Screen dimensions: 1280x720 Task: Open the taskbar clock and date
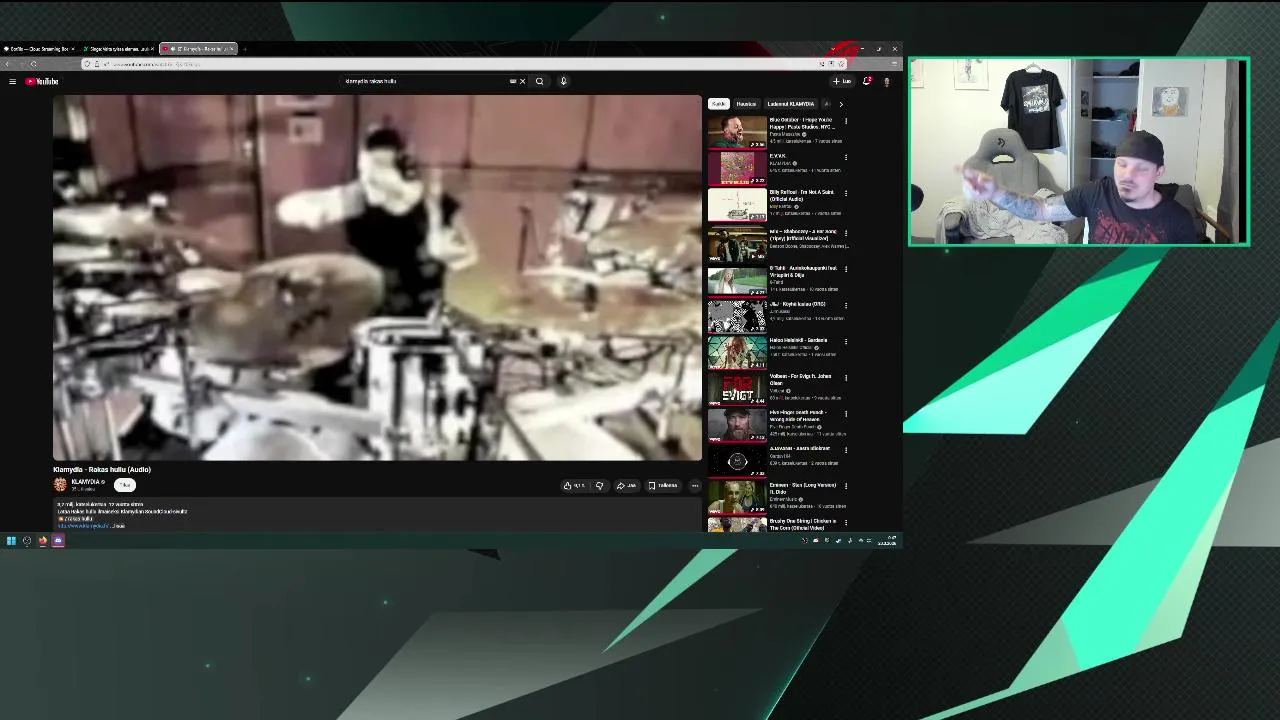887,541
